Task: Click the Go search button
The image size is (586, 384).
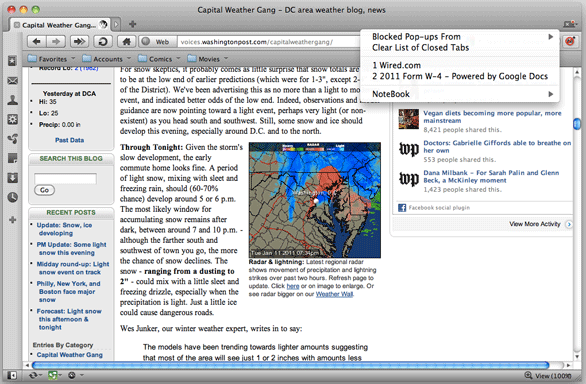Action: point(44,190)
